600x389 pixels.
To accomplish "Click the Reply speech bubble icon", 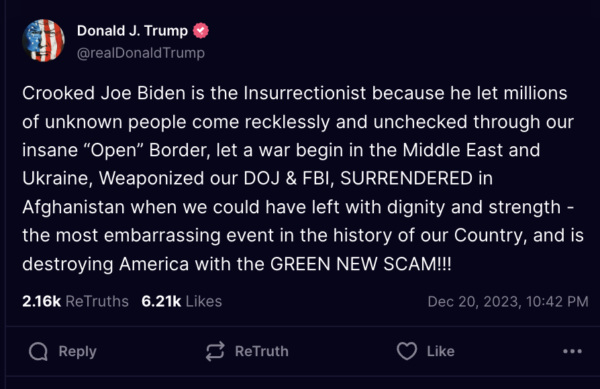I will (x=38, y=351).
